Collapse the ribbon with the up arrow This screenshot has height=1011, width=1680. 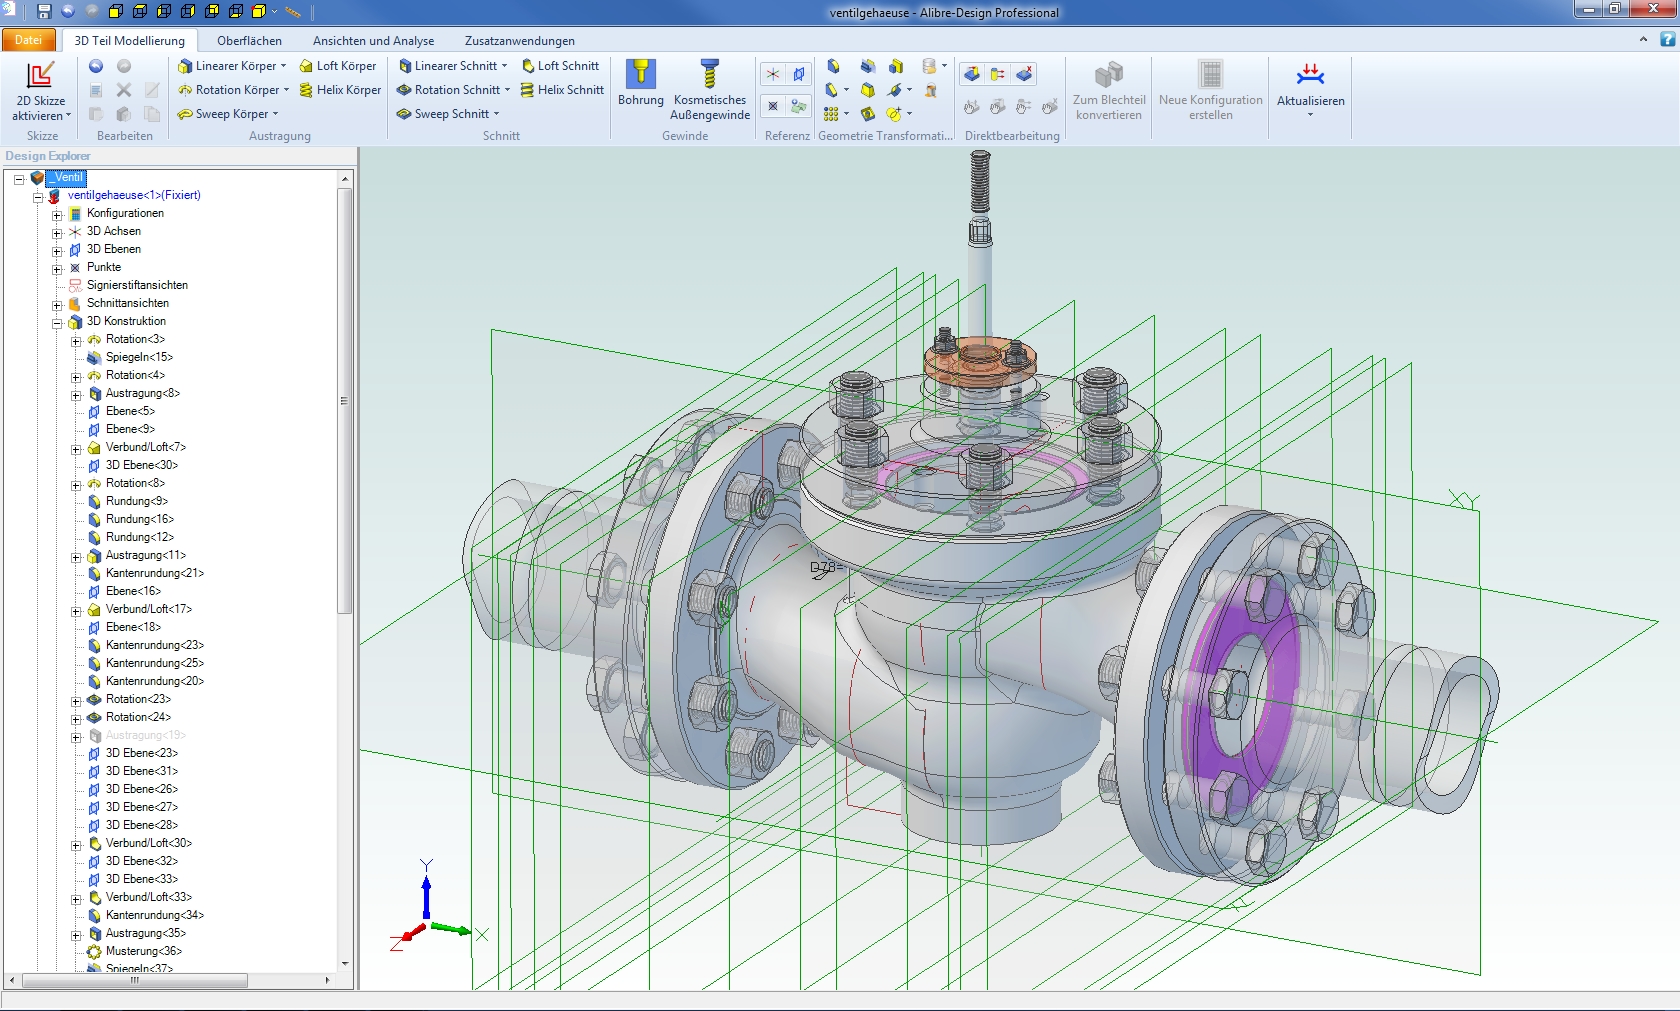[x=1643, y=40]
